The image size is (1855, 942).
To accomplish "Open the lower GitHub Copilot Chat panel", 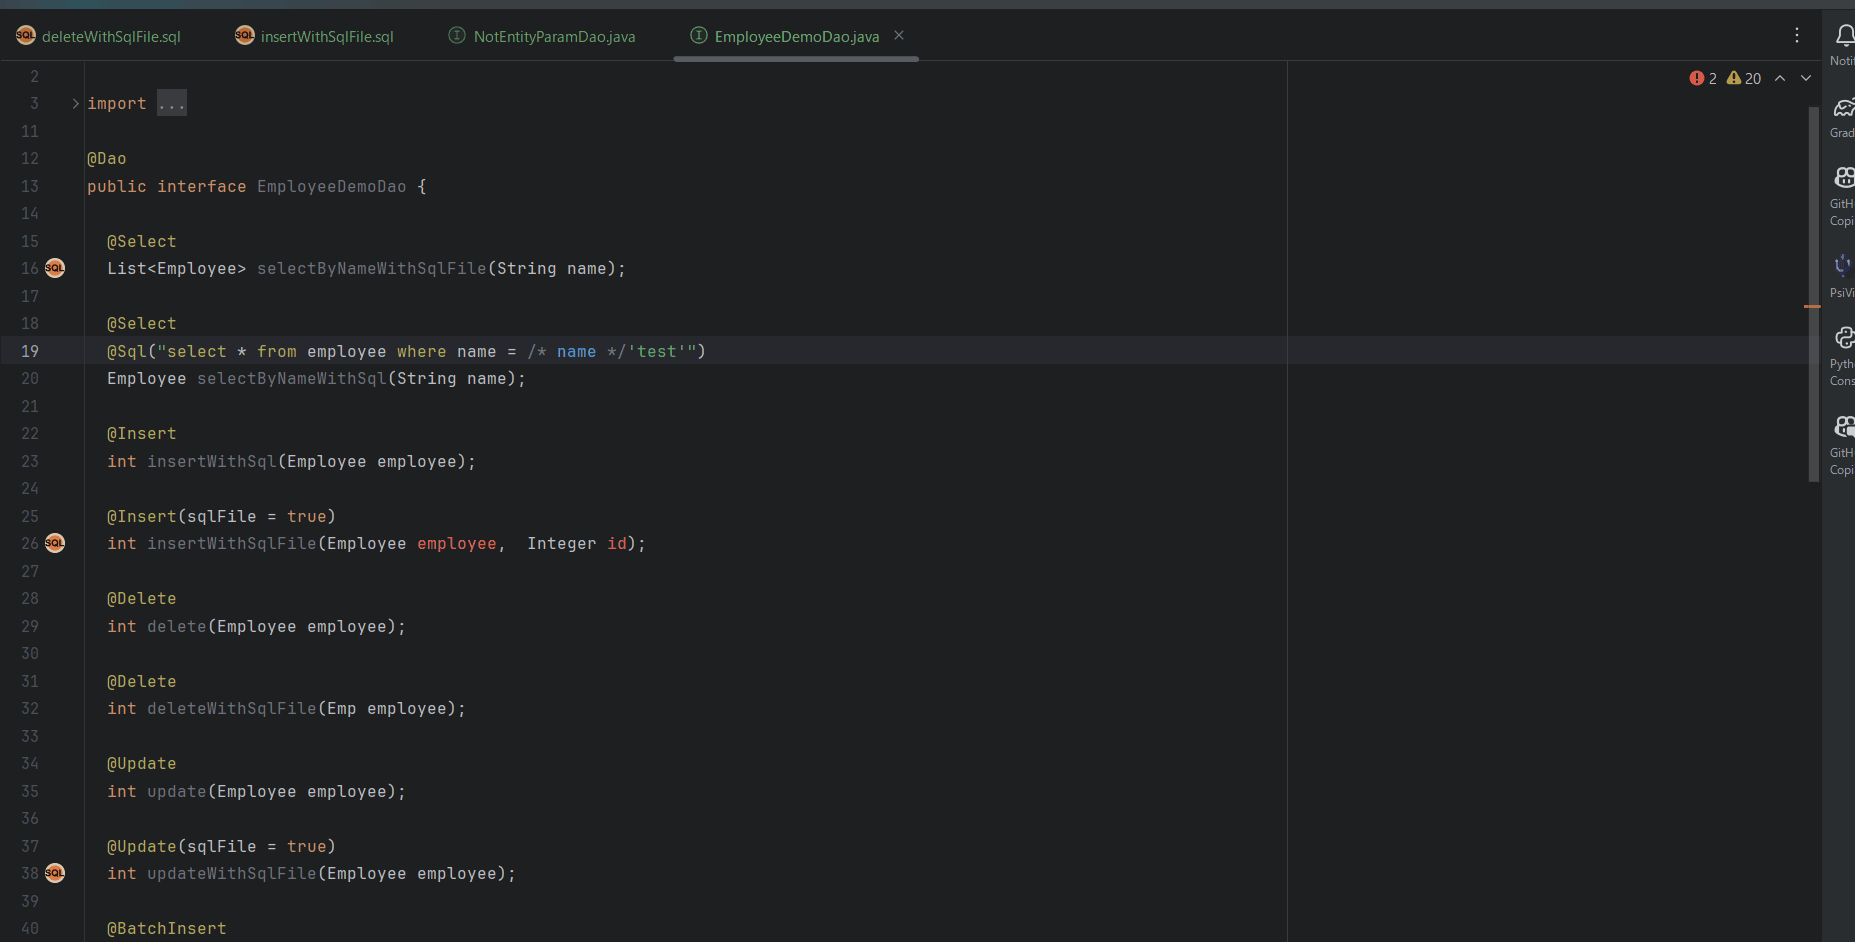I will pyautogui.click(x=1843, y=445).
